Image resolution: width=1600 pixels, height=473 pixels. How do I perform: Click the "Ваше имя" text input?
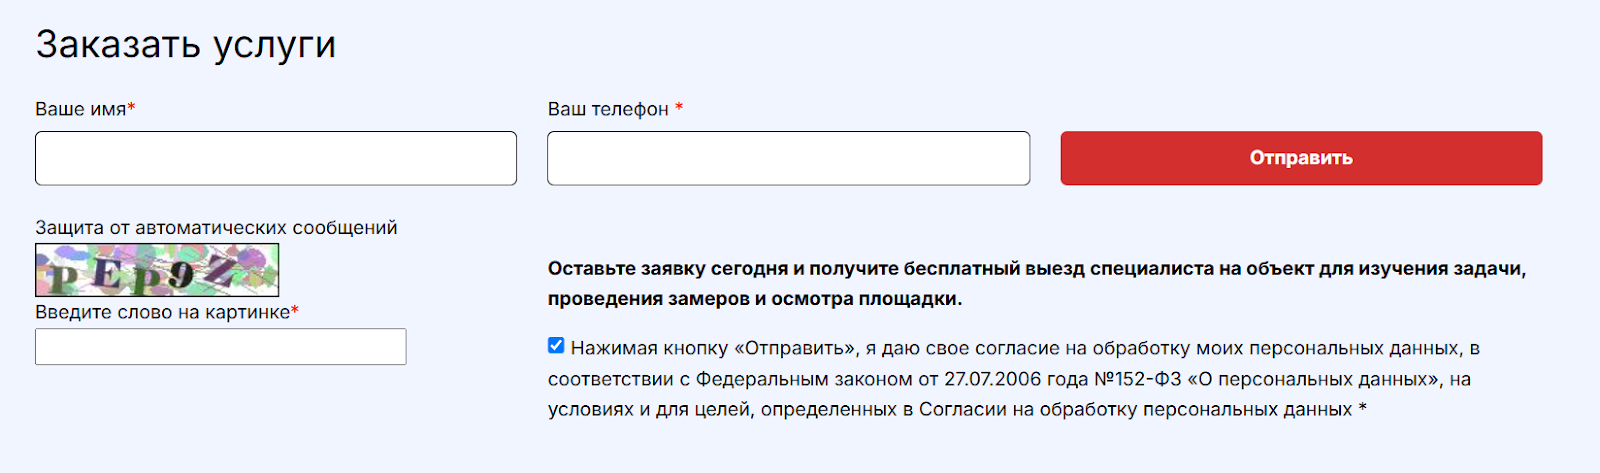click(x=276, y=158)
